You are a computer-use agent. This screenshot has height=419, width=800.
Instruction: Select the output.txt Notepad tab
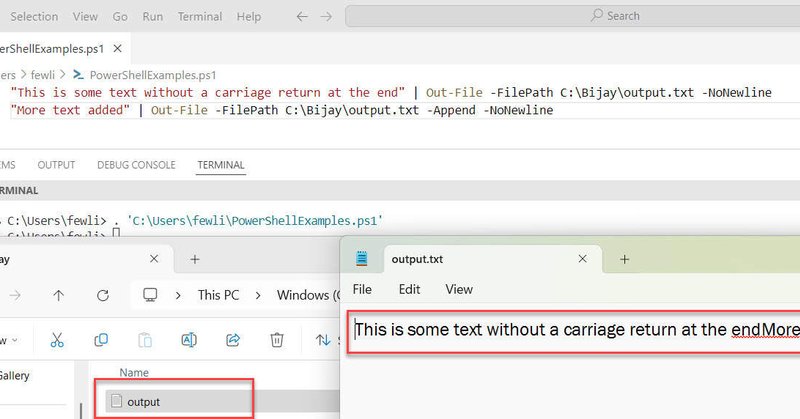[x=492, y=259]
